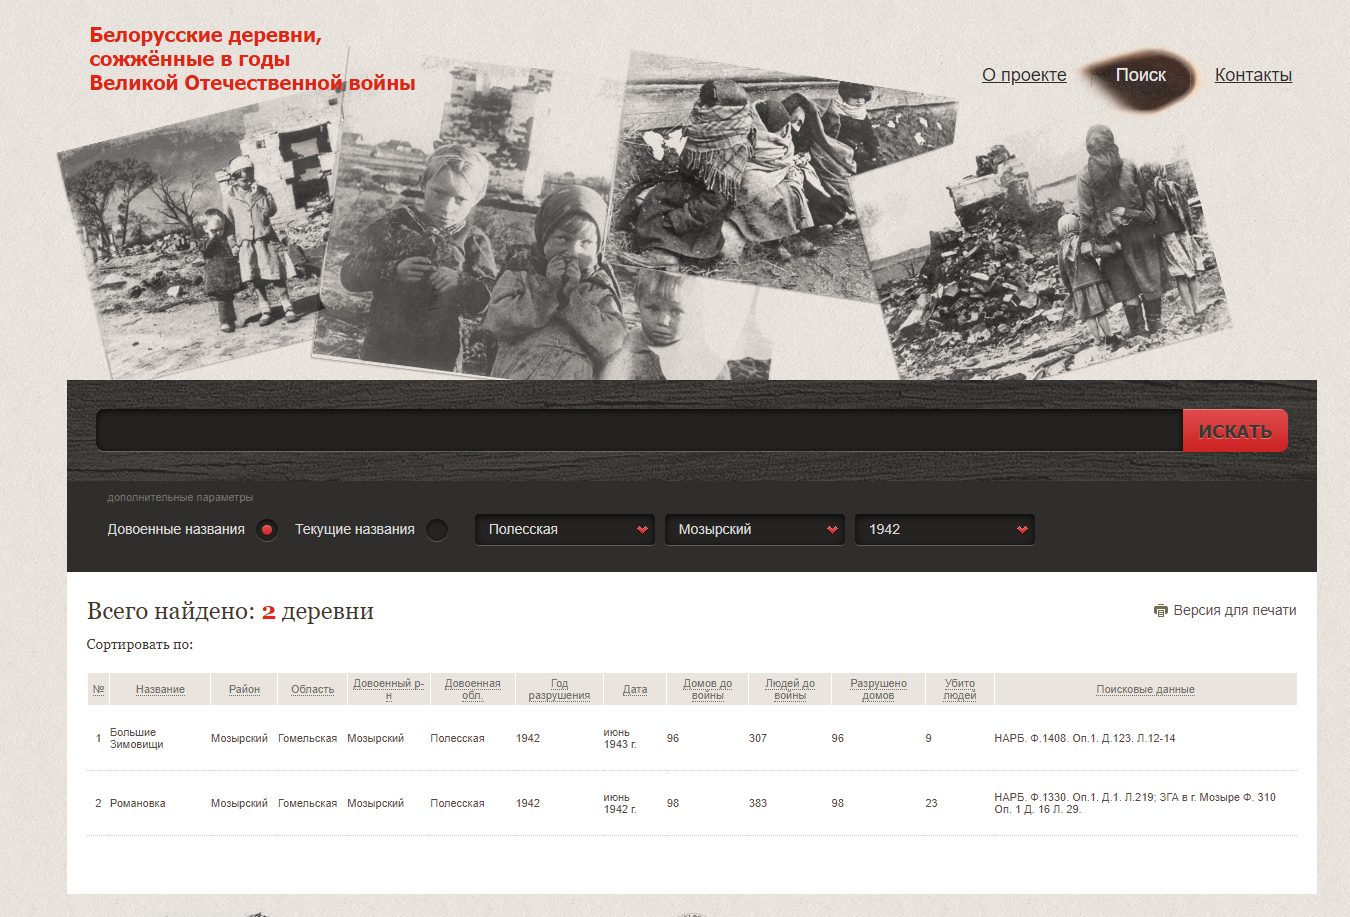Sort results by Название column
Viewport: 1350px width, 917px height.
click(x=160, y=689)
